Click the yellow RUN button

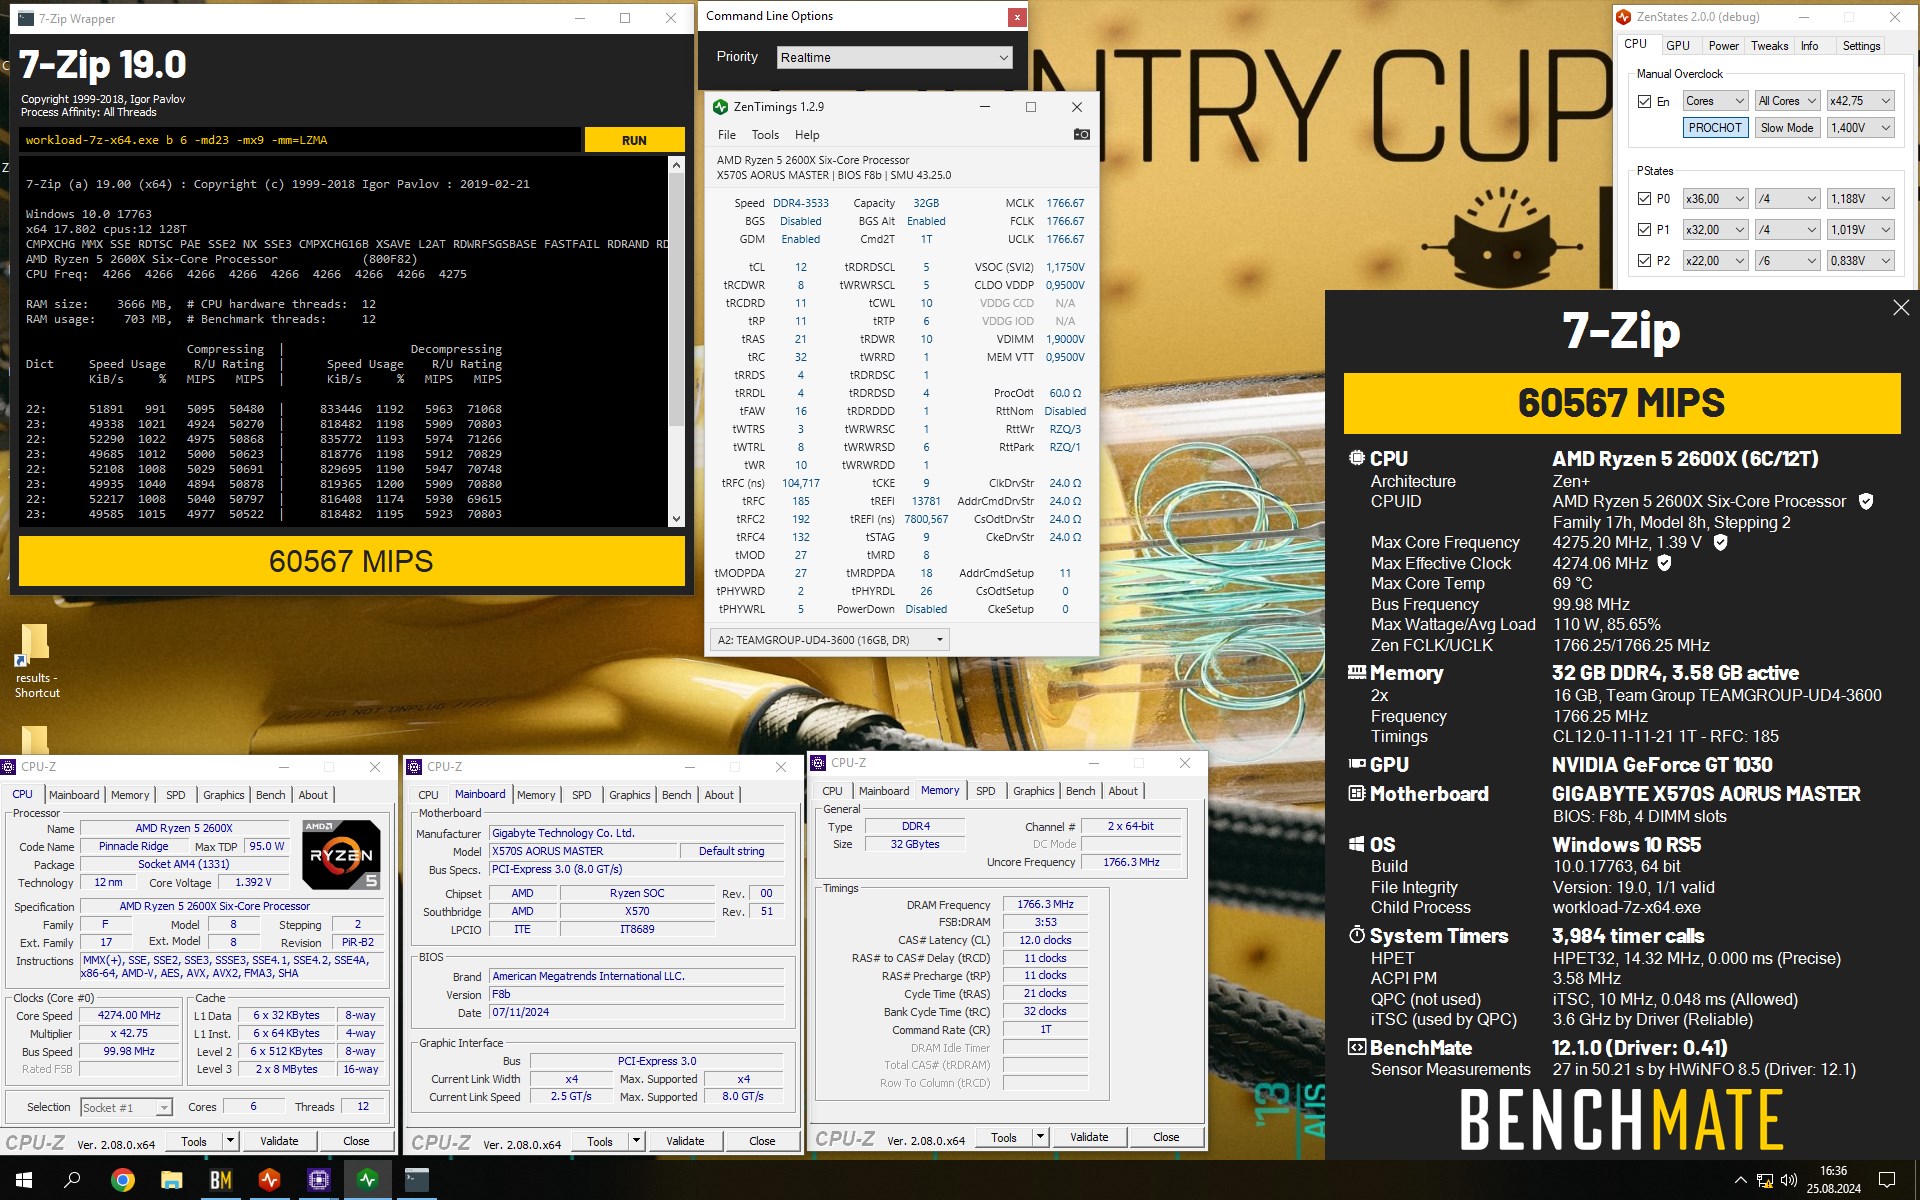pos(634,140)
